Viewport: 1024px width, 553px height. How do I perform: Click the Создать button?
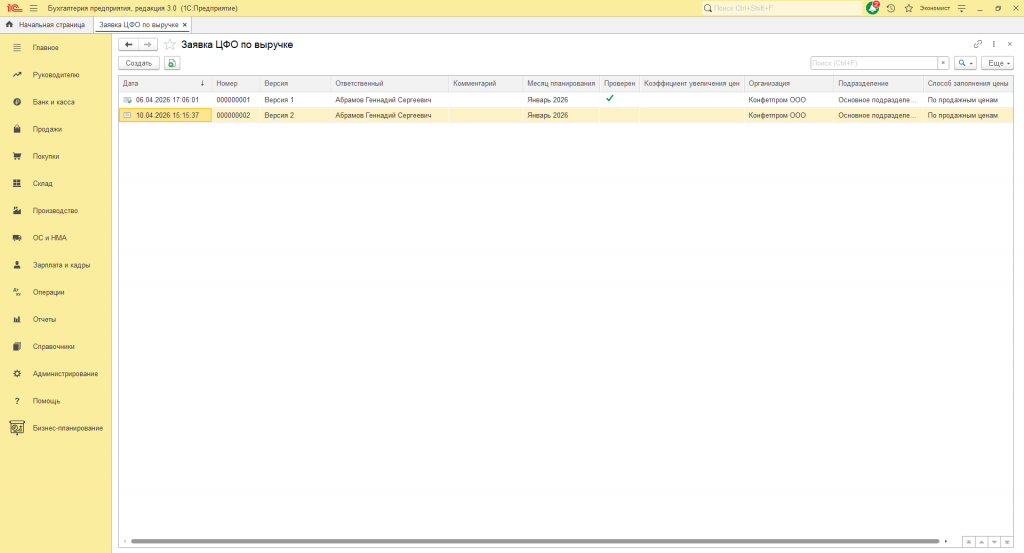point(138,63)
